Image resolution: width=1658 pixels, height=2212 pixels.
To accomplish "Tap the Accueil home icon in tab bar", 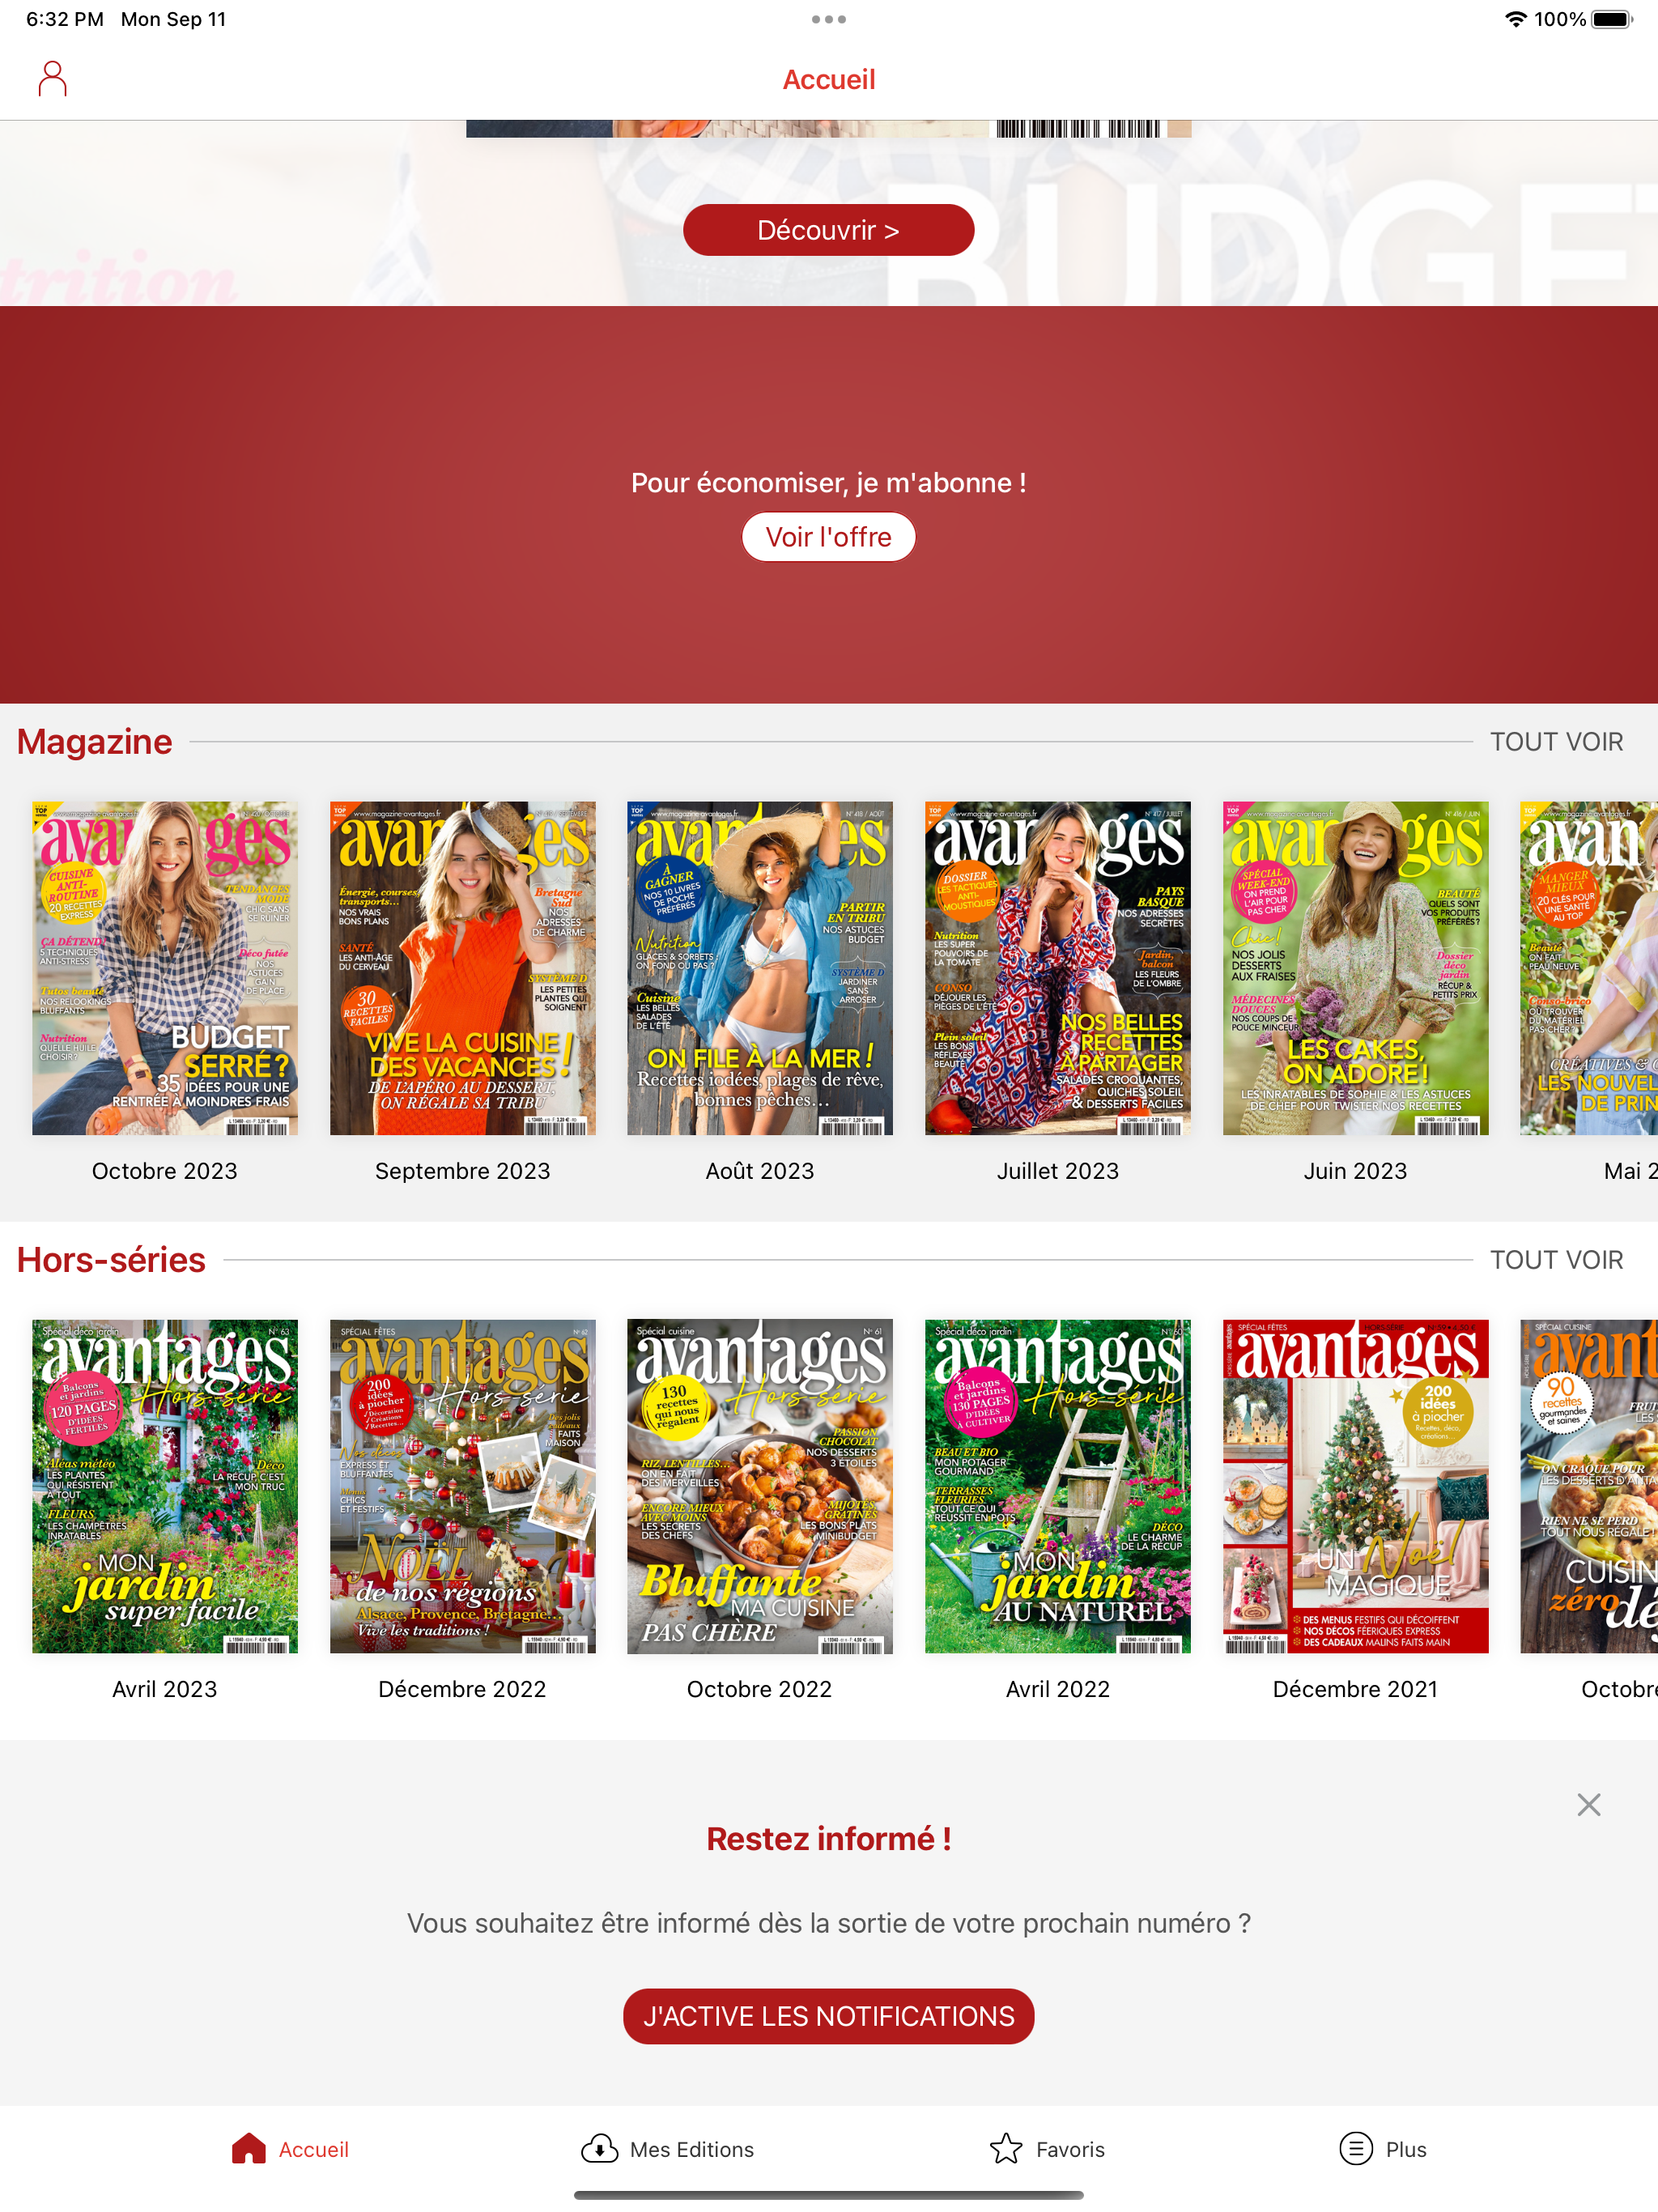I will point(249,2149).
